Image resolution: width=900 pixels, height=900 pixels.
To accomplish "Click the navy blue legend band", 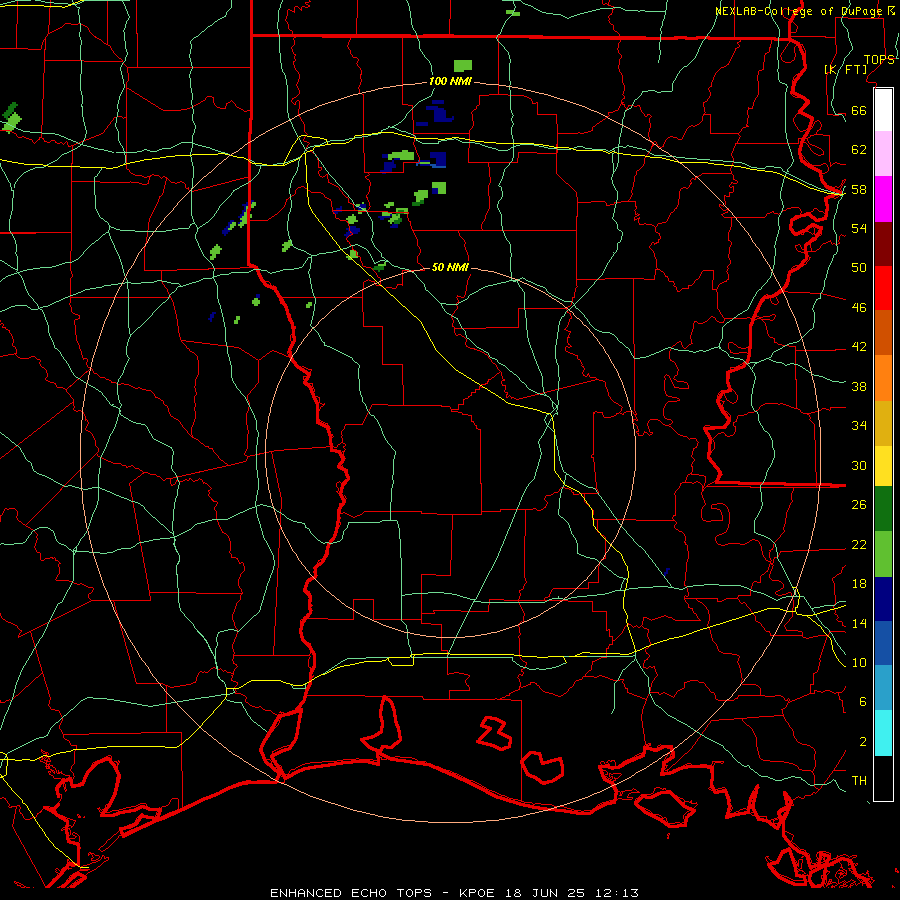I will (883, 599).
